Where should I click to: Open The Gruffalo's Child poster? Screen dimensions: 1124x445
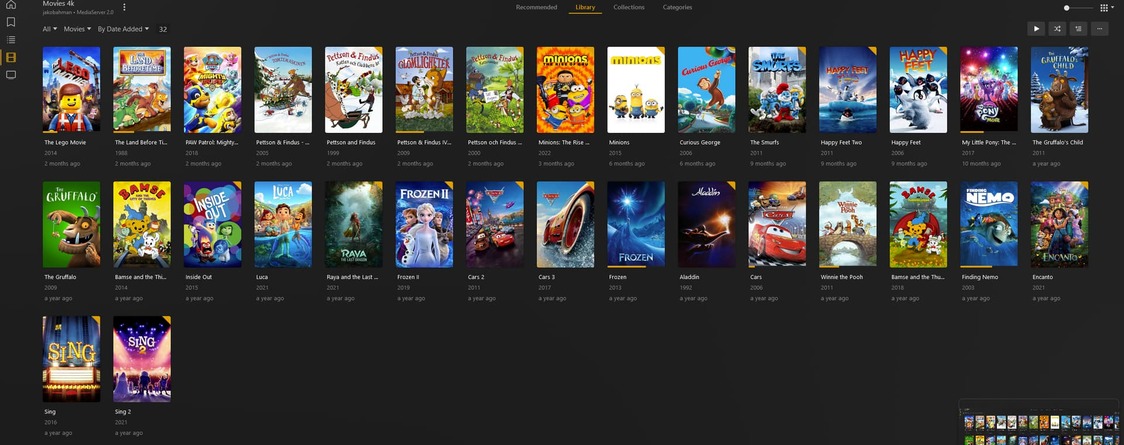tap(1059, 90)
